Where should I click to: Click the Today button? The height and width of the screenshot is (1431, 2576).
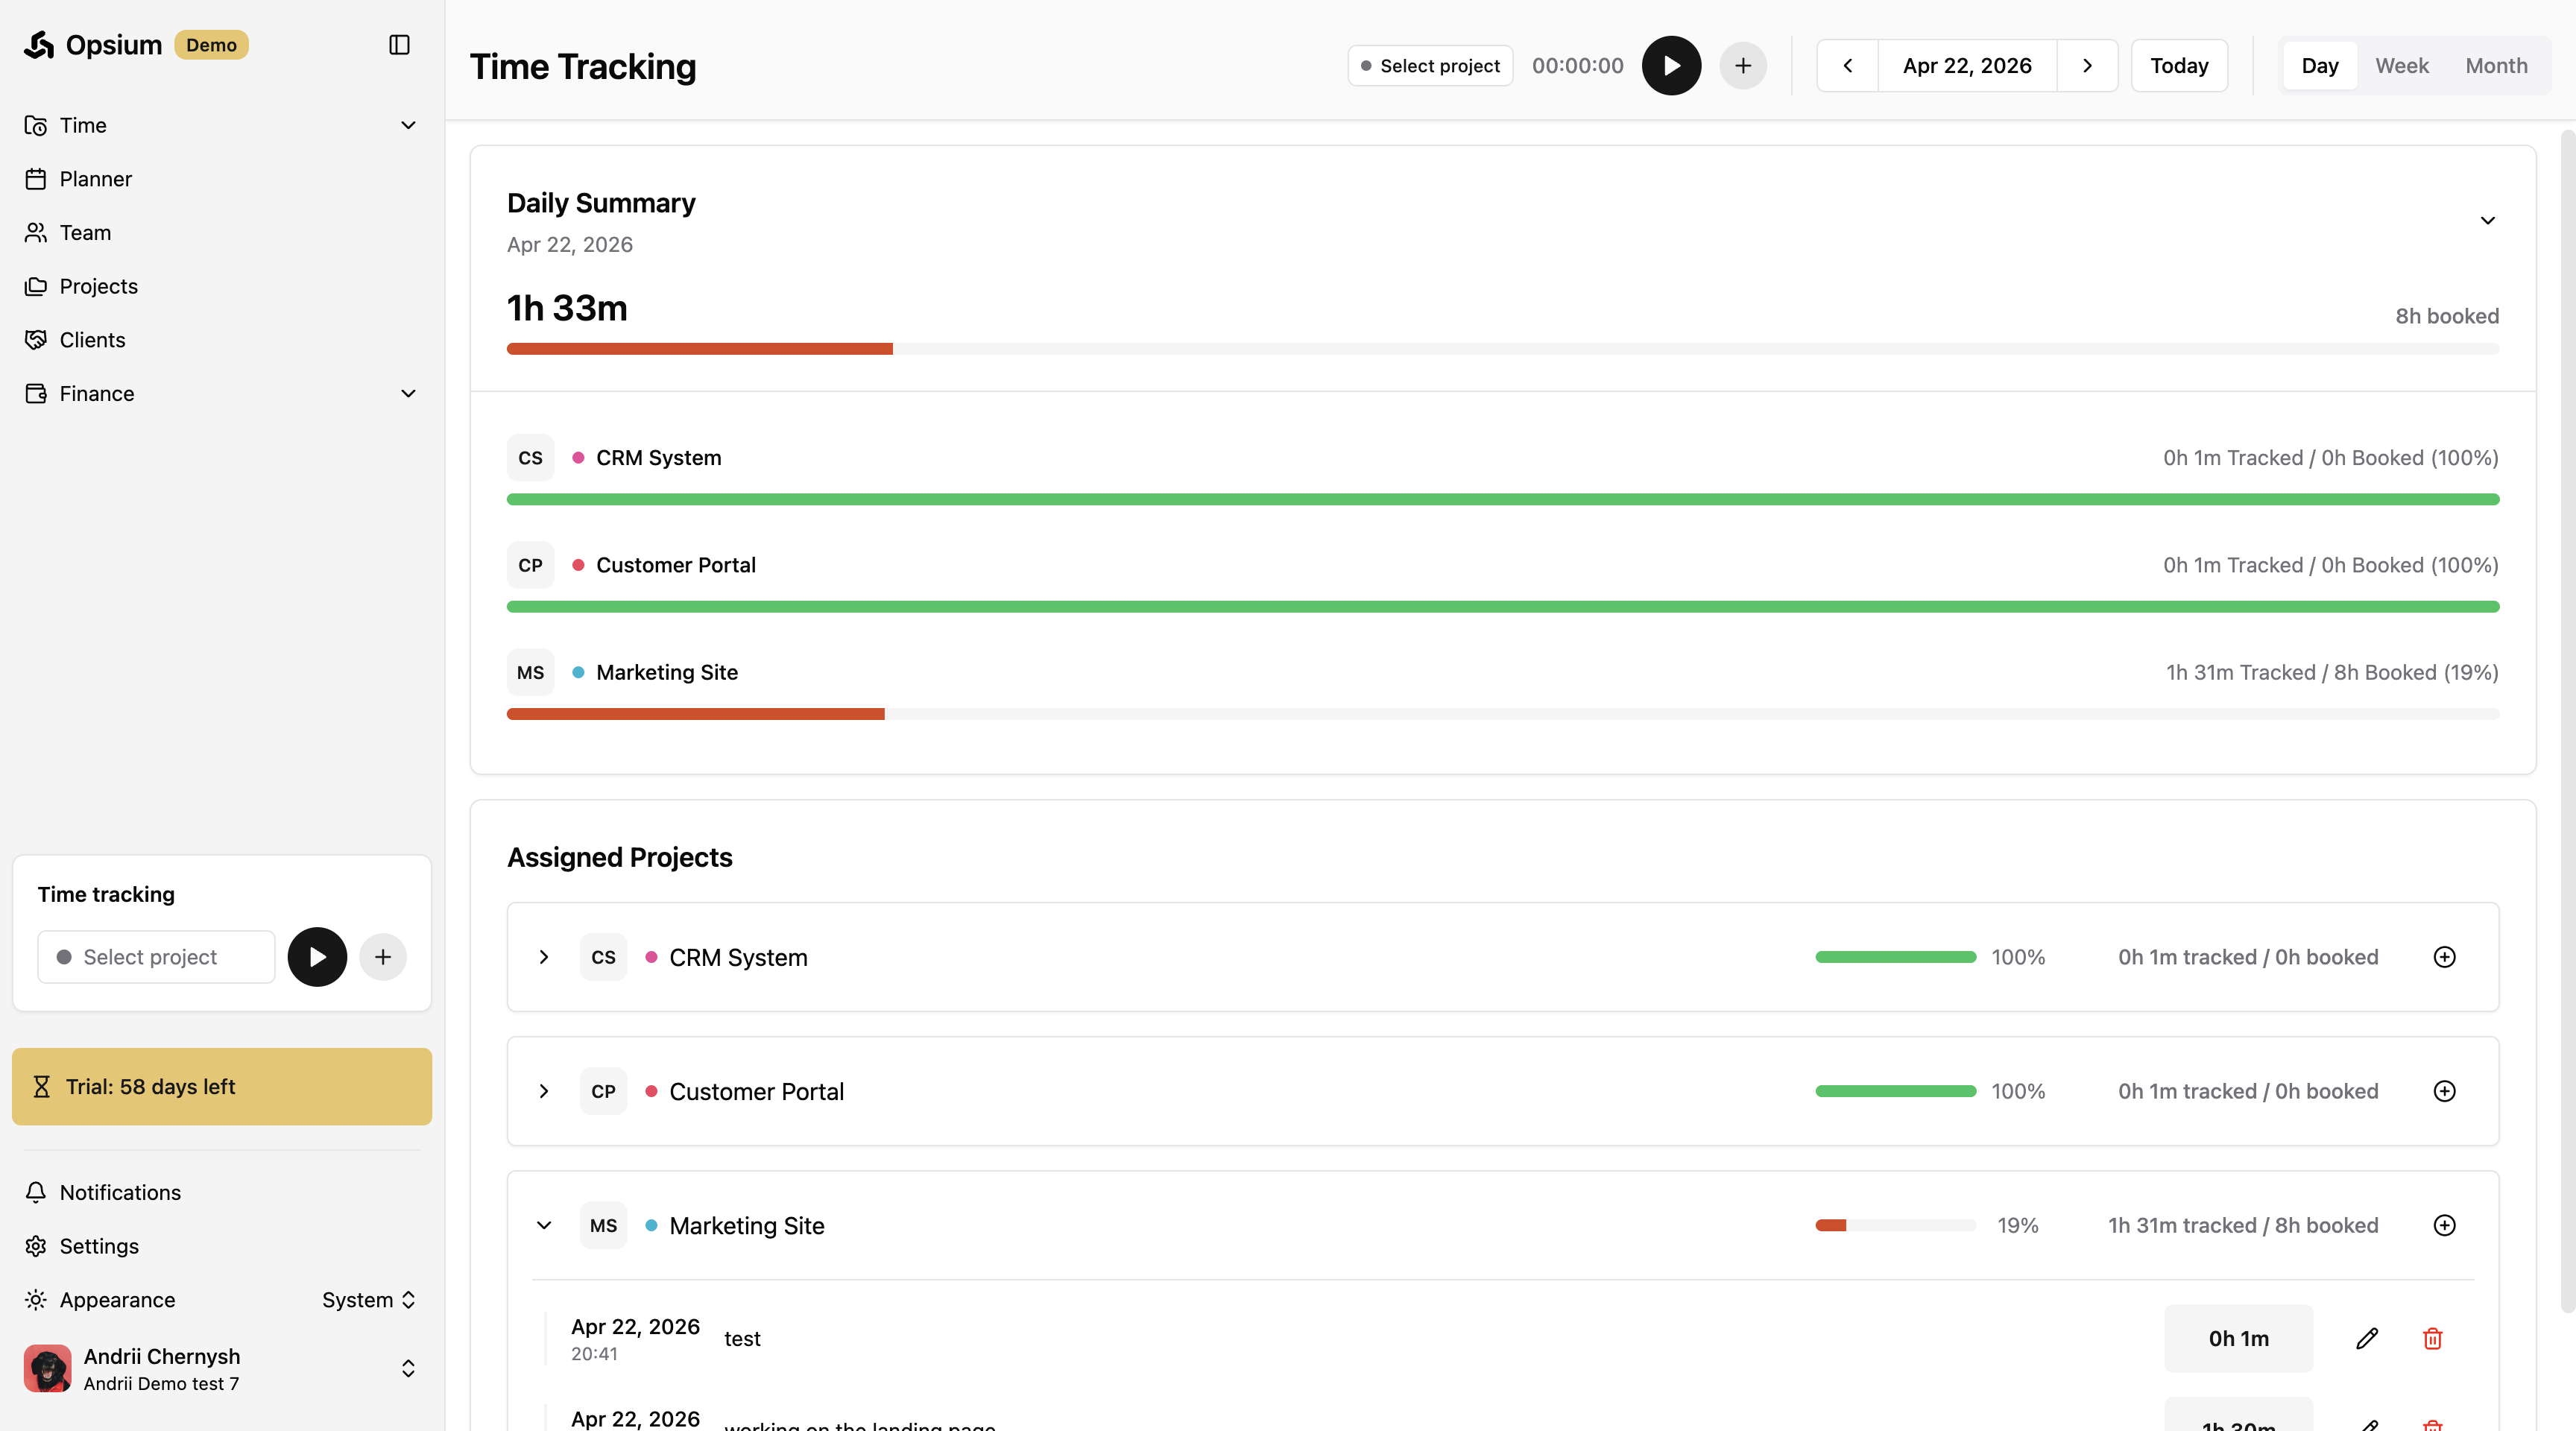point(2178,66)
